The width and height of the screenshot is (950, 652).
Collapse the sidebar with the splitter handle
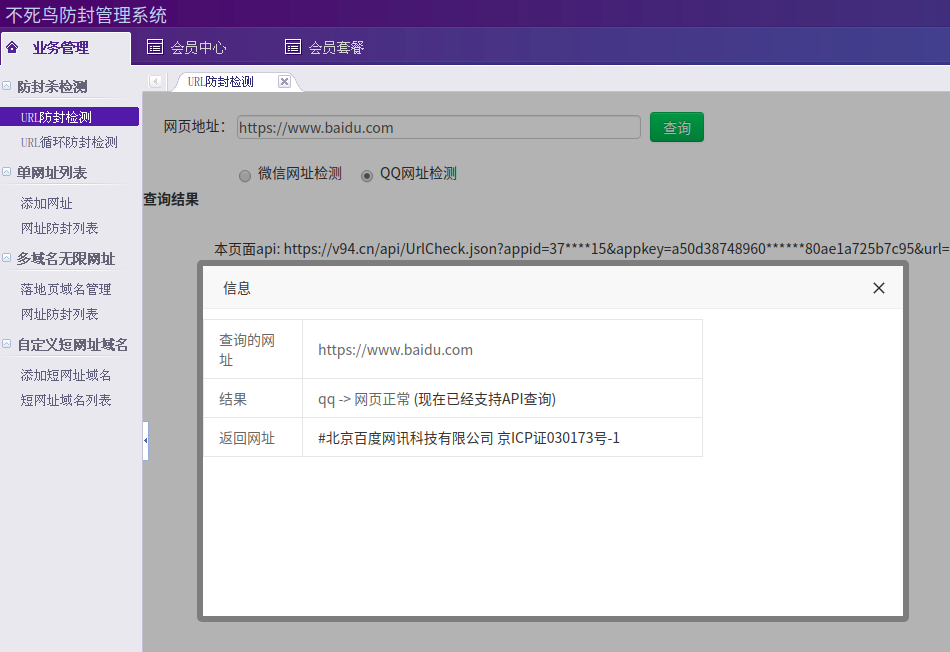click(x=145, y=441)
